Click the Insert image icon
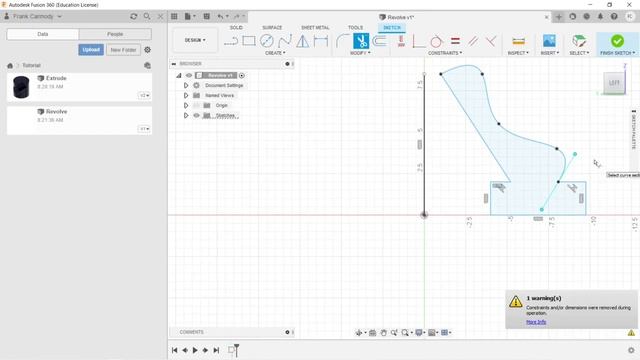 (x=549, y=41)
